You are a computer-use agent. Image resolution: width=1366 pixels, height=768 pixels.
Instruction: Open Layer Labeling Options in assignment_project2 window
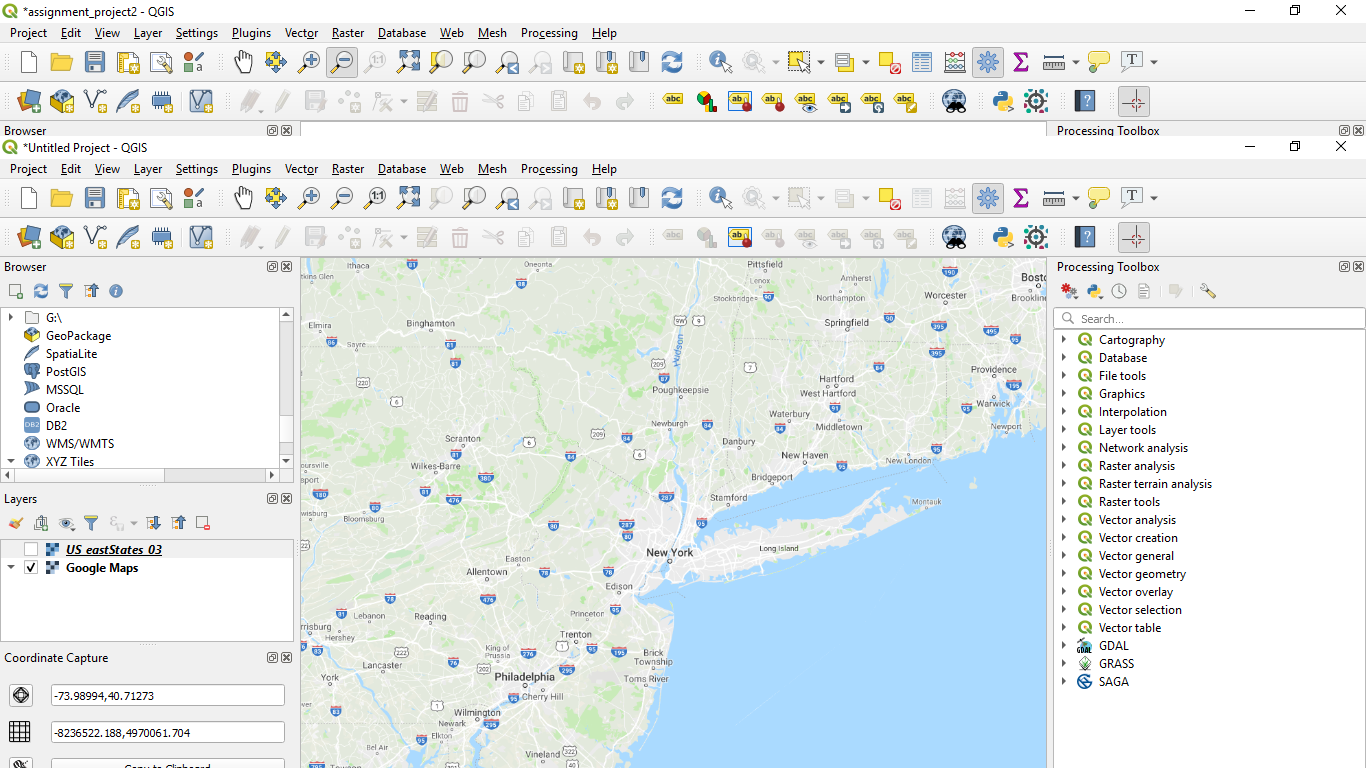click(674, 101)
